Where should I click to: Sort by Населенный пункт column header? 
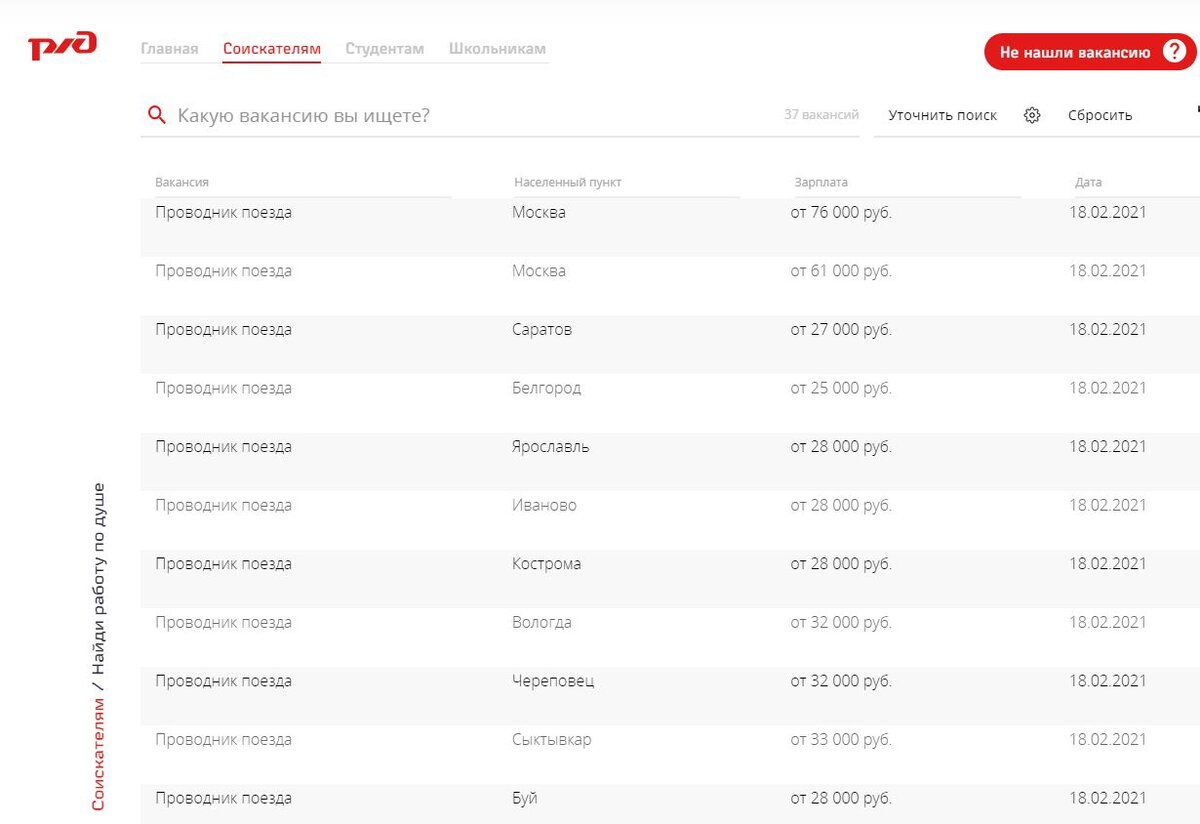coord(568,182)
